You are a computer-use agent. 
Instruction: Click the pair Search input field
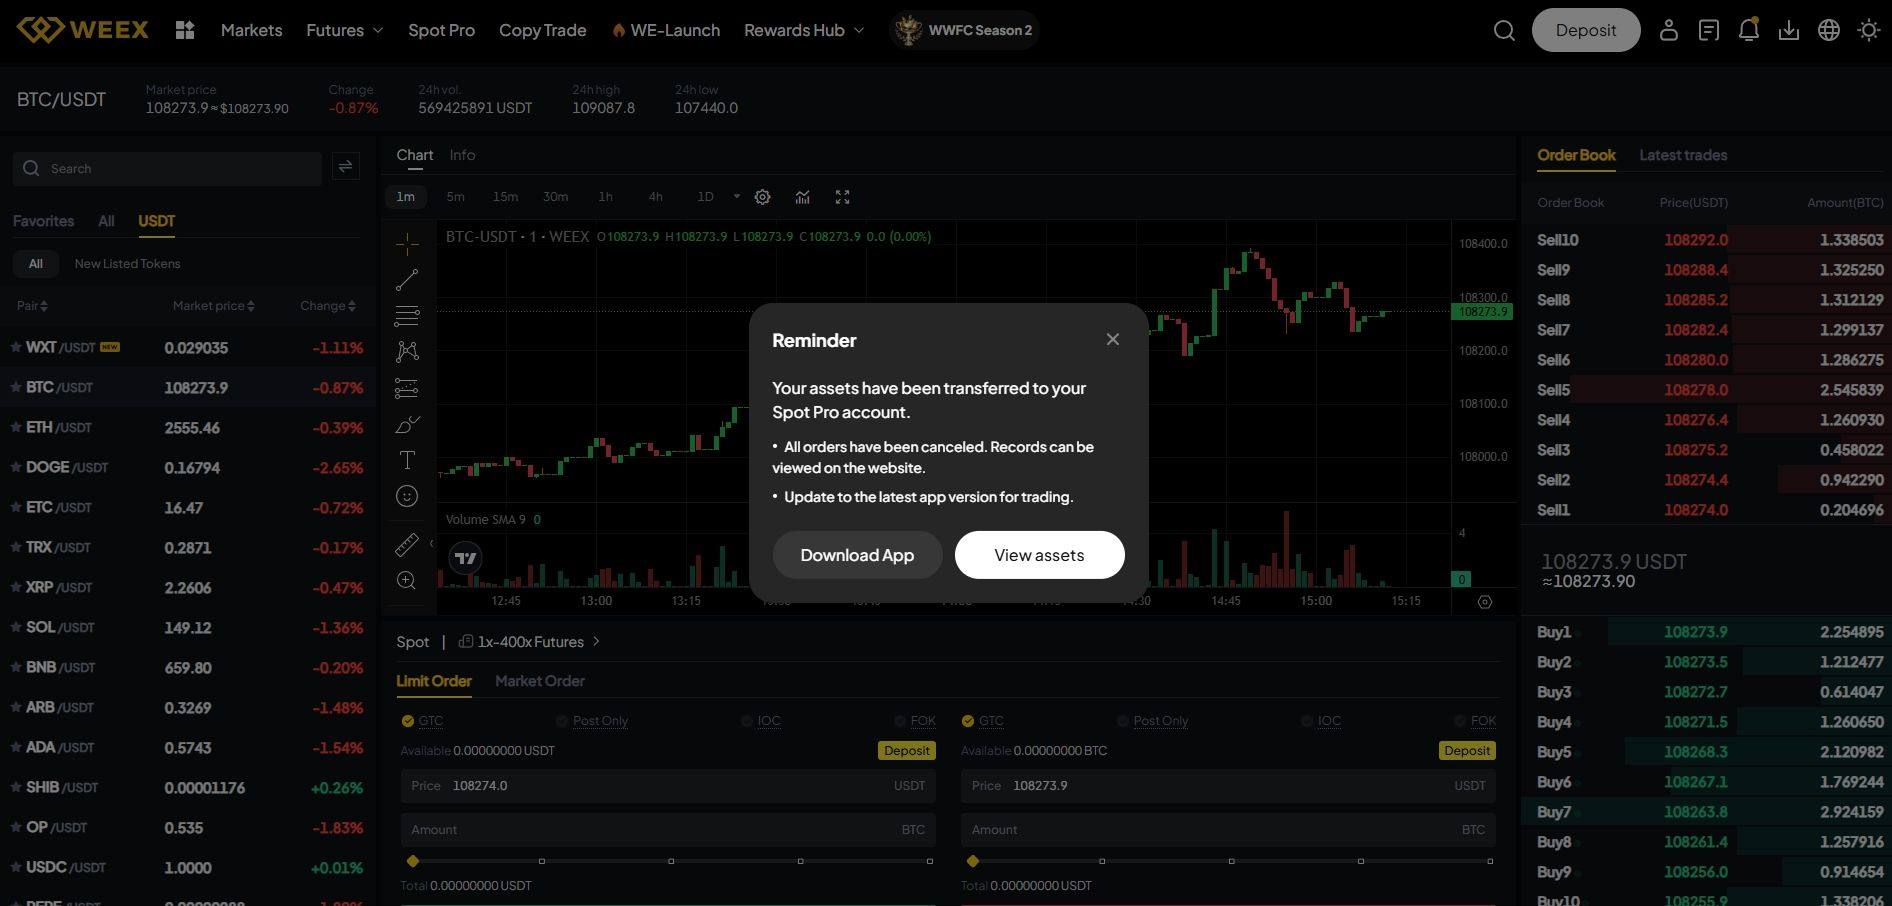pos(180,169)
